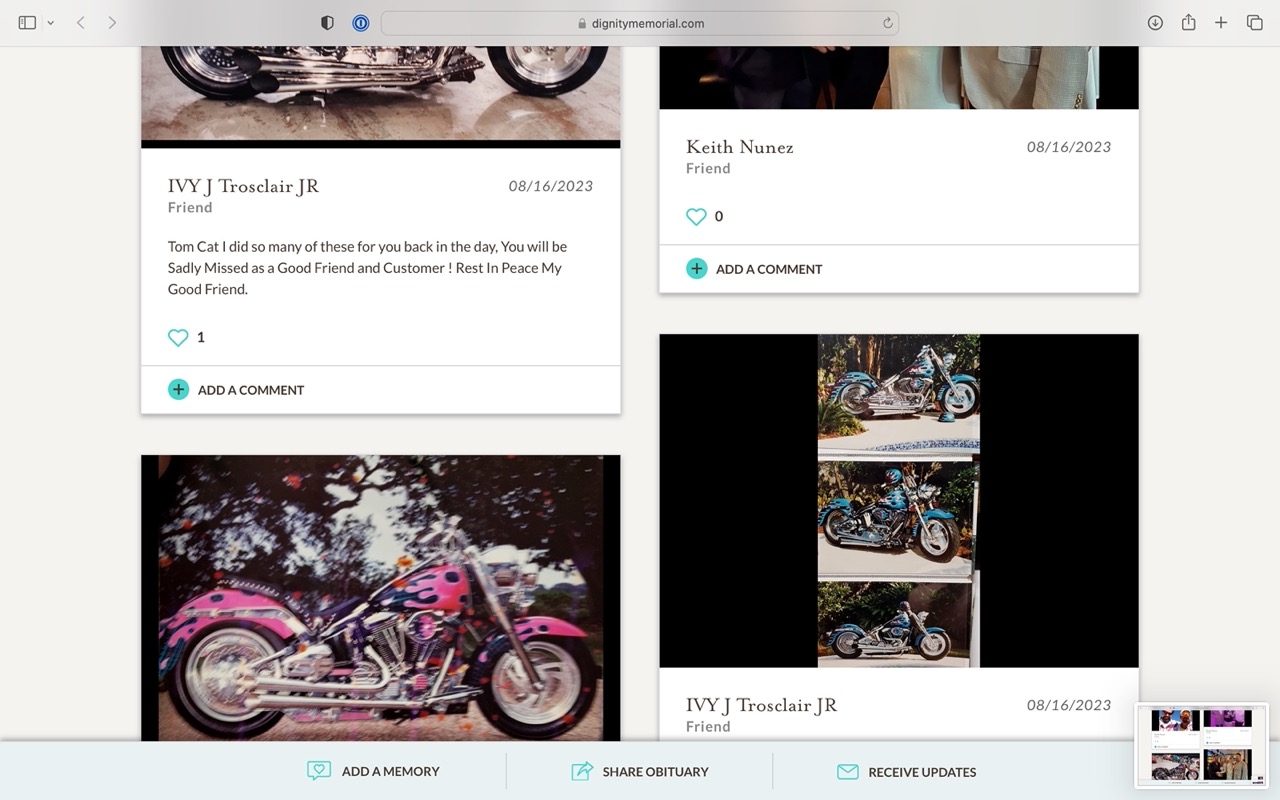Click 08/16/2023 date on Keith Nunez card
The image size is (1280, 800).
[x=1069, y=147]
